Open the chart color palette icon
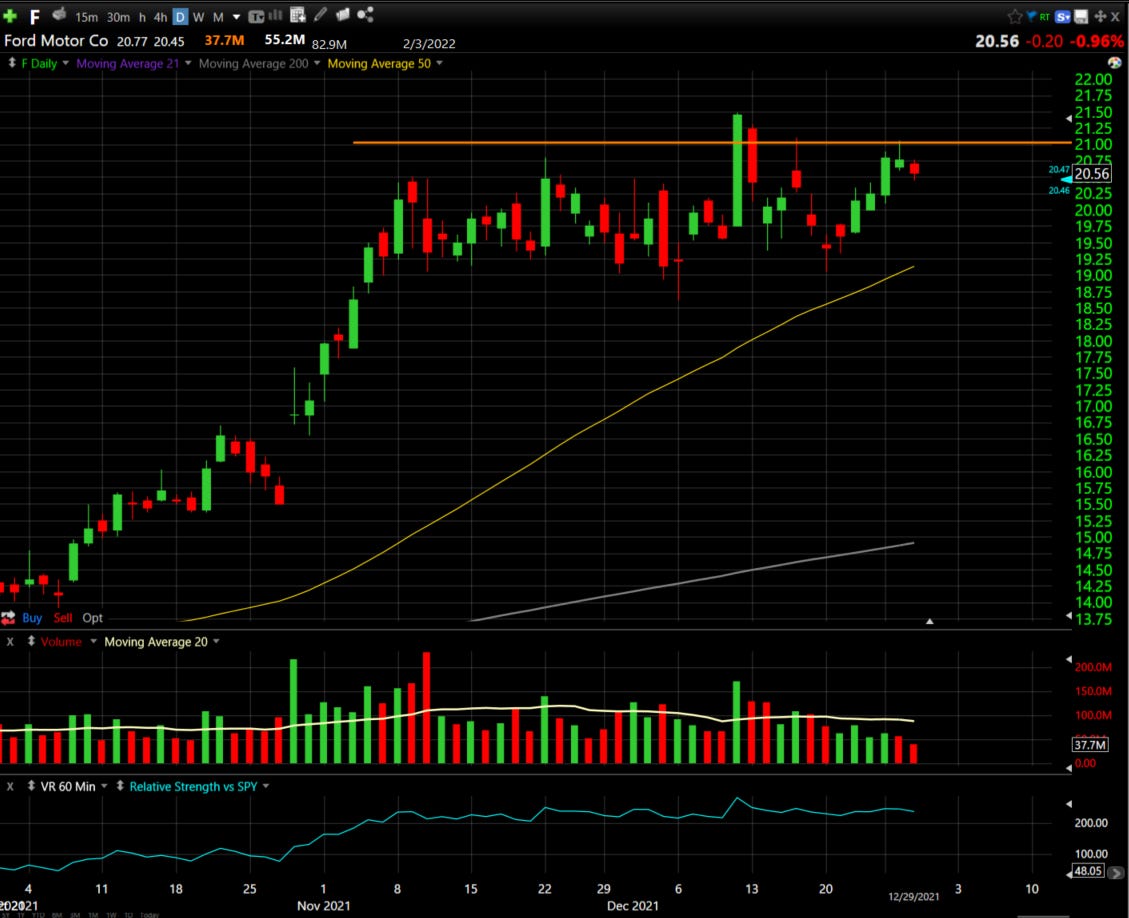 [x=1115, y=63]
